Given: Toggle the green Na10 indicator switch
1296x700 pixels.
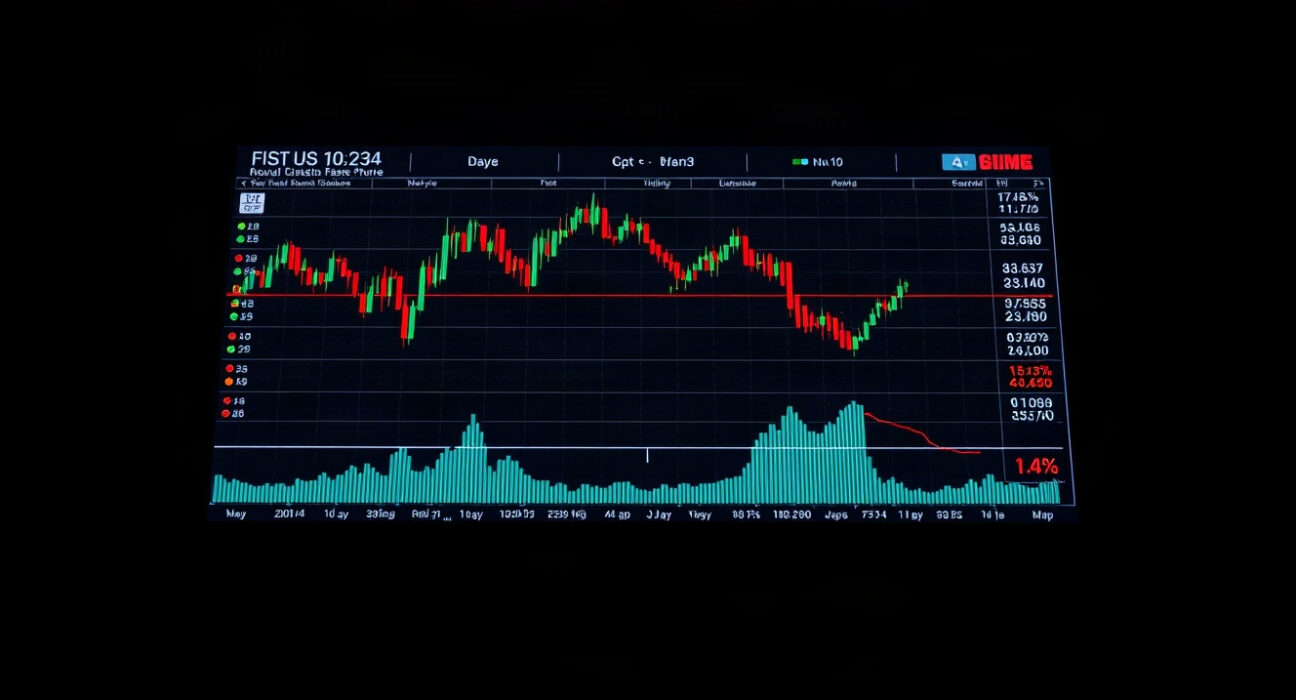Looking at the screenshot, I should (x=800, y=162).
